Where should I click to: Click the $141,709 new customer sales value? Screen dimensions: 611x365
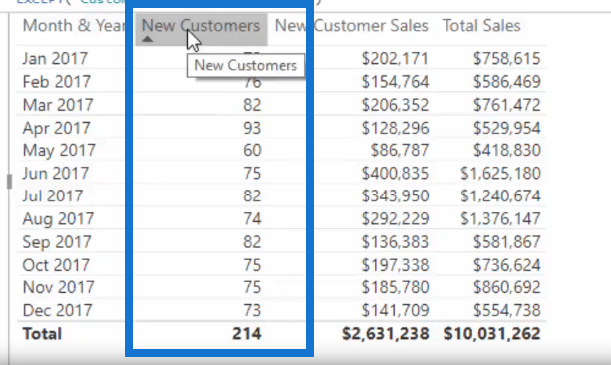coord(395,310)
